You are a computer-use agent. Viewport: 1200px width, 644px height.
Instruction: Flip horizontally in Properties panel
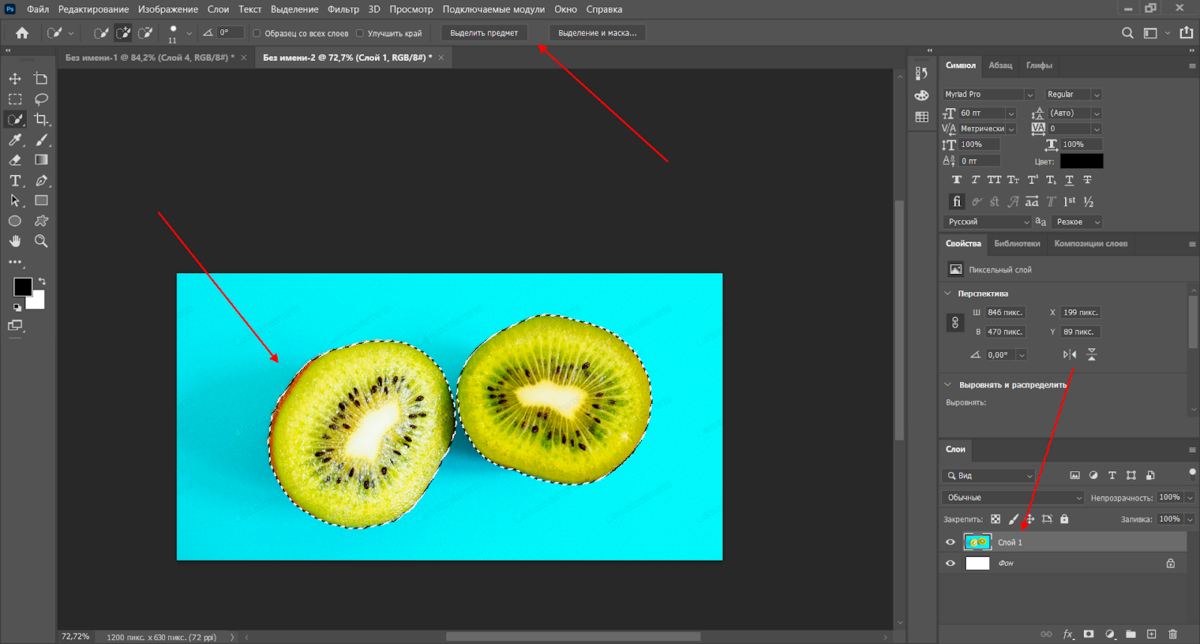pos(1069,354)
